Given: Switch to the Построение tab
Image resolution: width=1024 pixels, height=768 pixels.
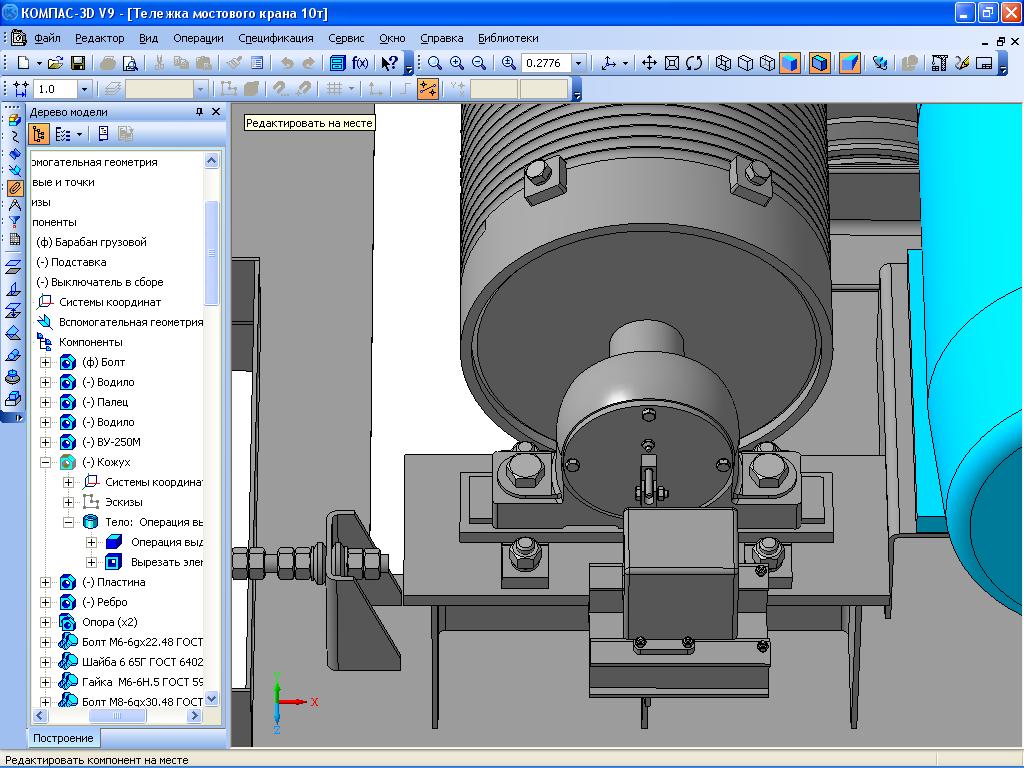Looking at the screenshot, I should click(63, 738).
